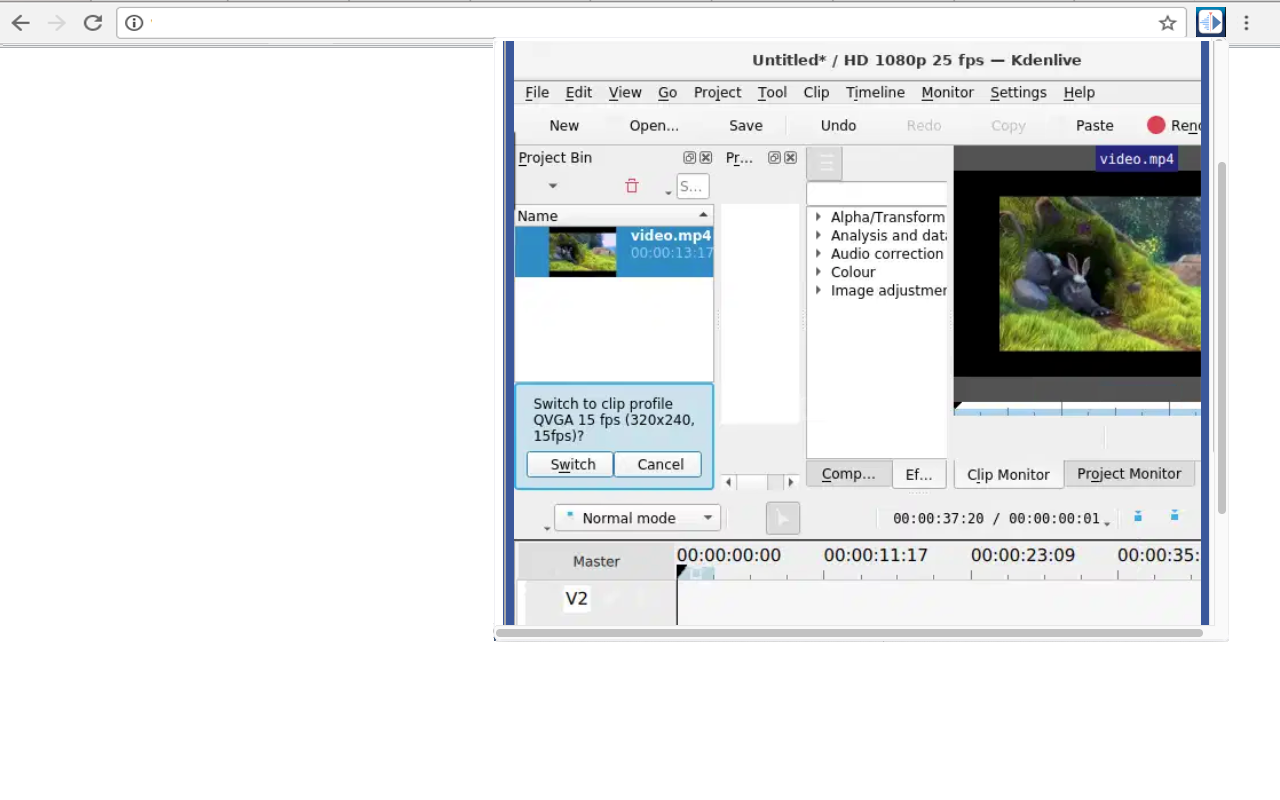Expand the Alpha/Transform effects category
1280x800 pixels.
click(x=818, y=217)
